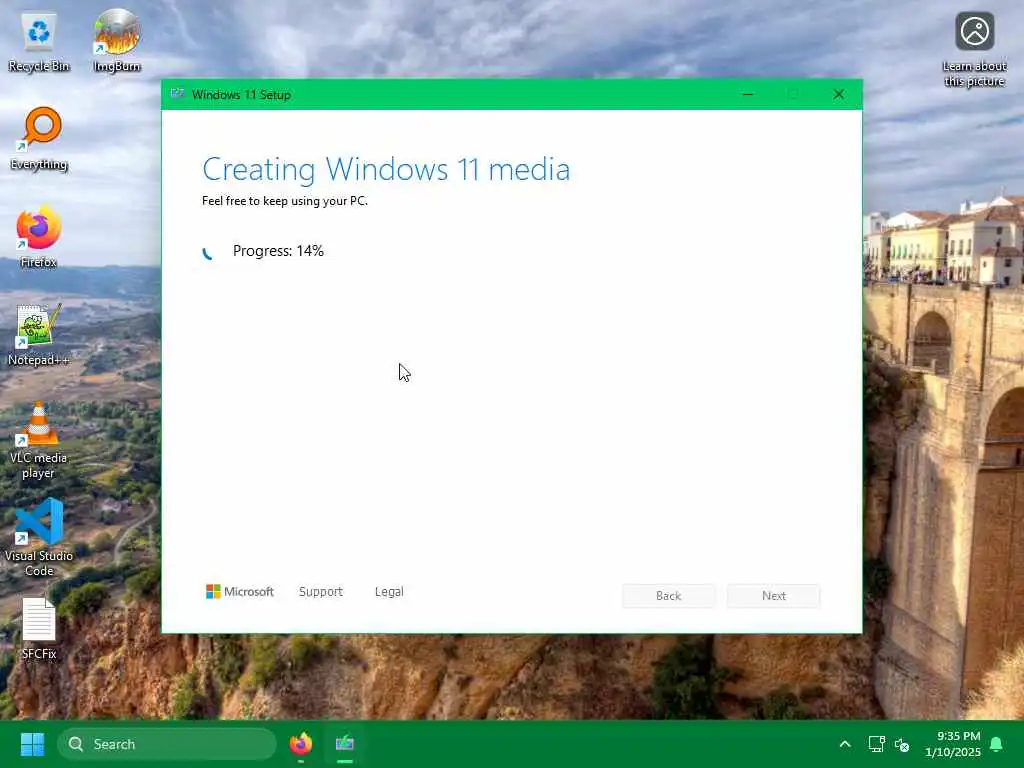This screenshot has height=768, width=1024.
Task: Switch to Firefox in the taskbar
Action: click(x=301, y=744)
